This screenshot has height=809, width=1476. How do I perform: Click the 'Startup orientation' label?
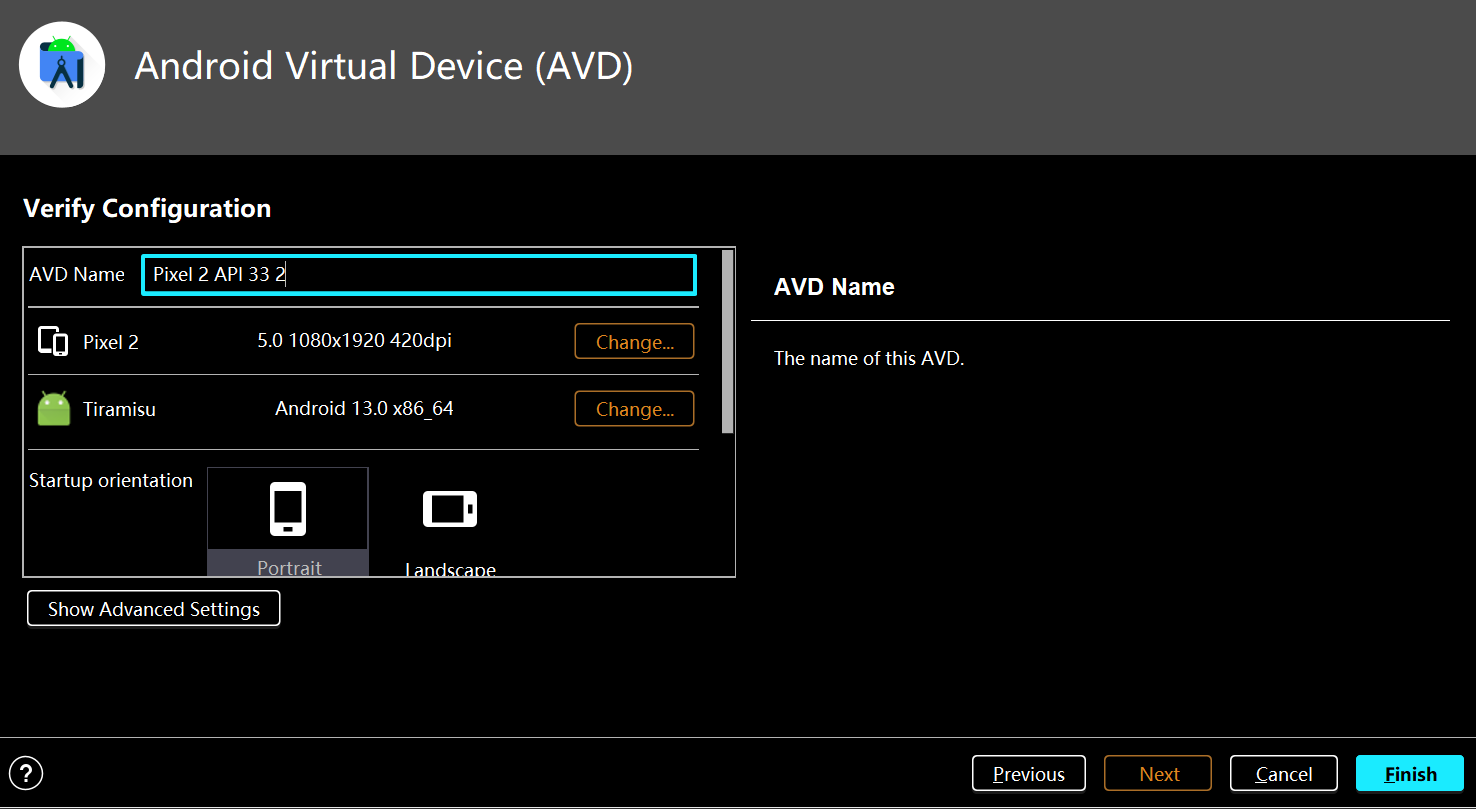click(x=111, y=480)
